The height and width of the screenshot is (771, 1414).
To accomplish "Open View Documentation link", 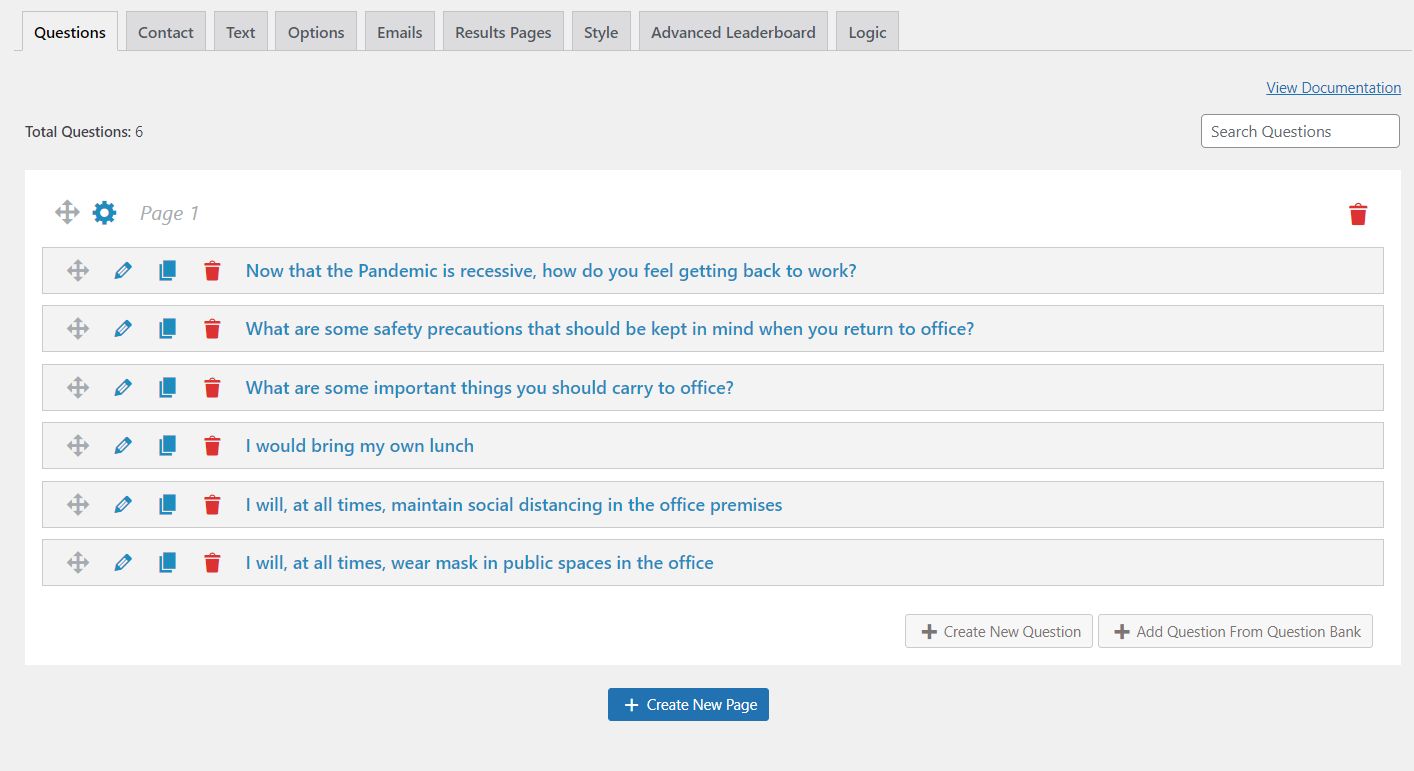I will pos(1333,87).
